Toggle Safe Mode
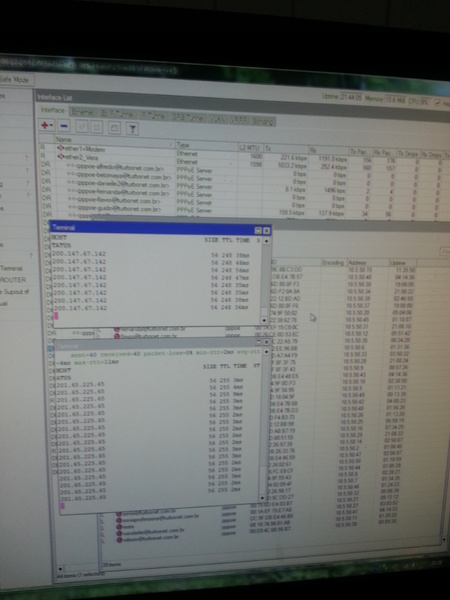Screen dimensions: 450x600 tap(16, 80)
